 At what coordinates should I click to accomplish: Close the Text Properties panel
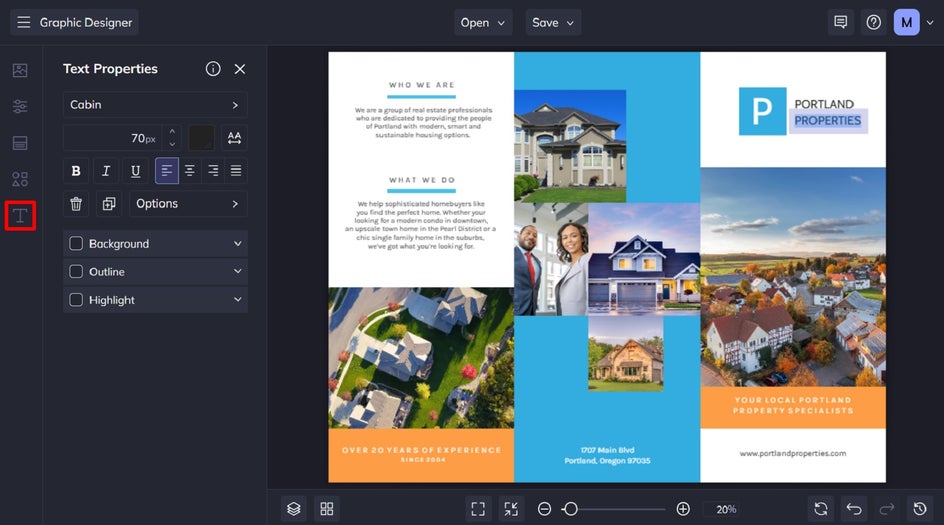240,69
